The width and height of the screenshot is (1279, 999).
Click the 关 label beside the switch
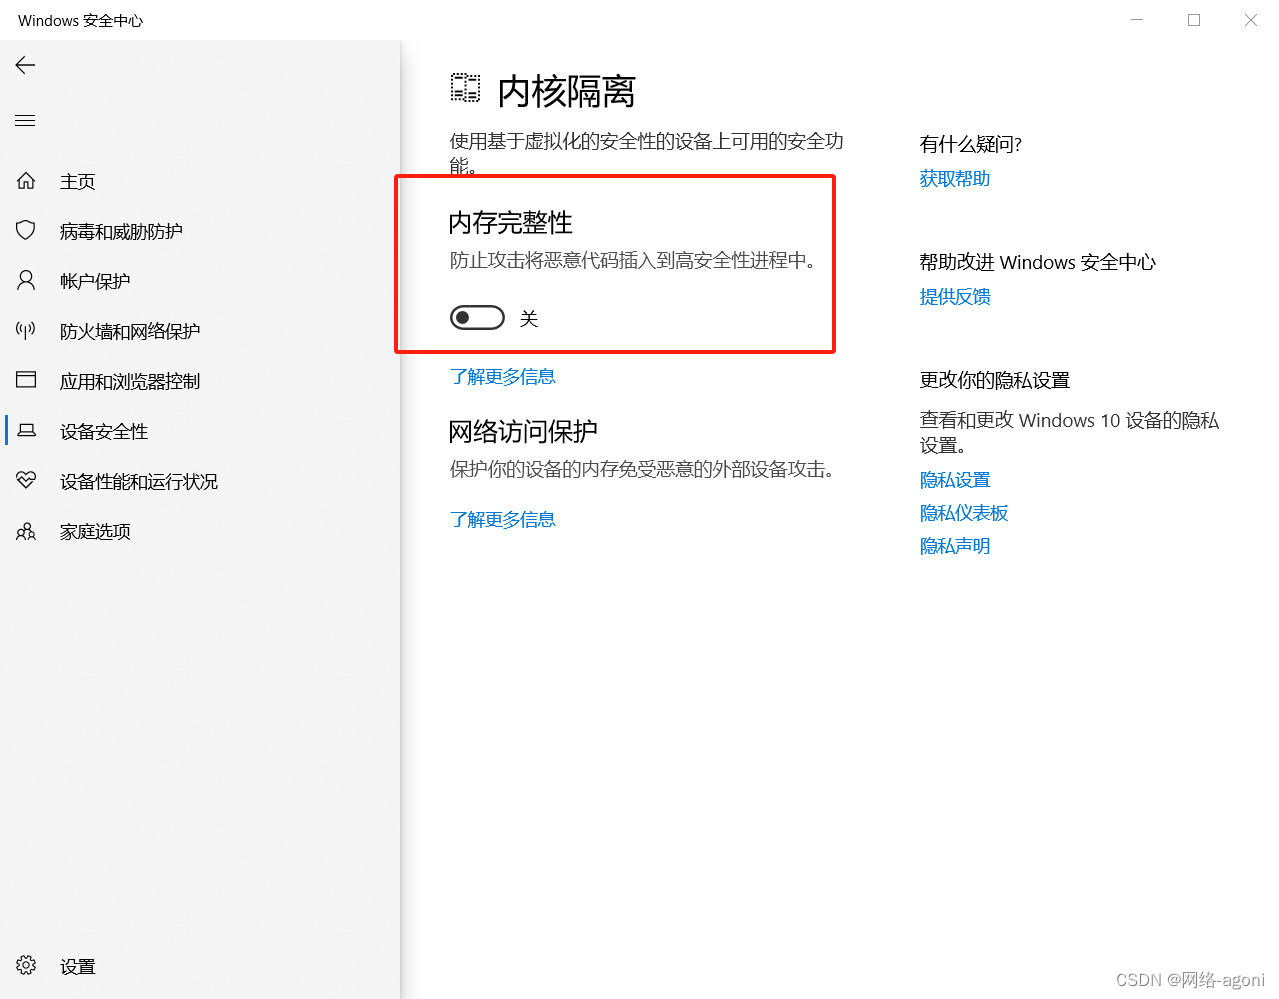tap(529, 319)
